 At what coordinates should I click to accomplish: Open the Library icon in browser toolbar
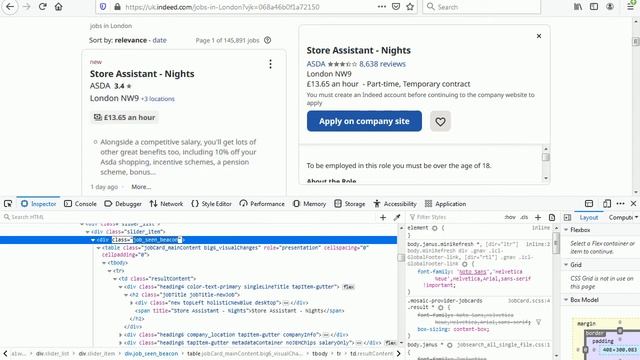point(578,7)
